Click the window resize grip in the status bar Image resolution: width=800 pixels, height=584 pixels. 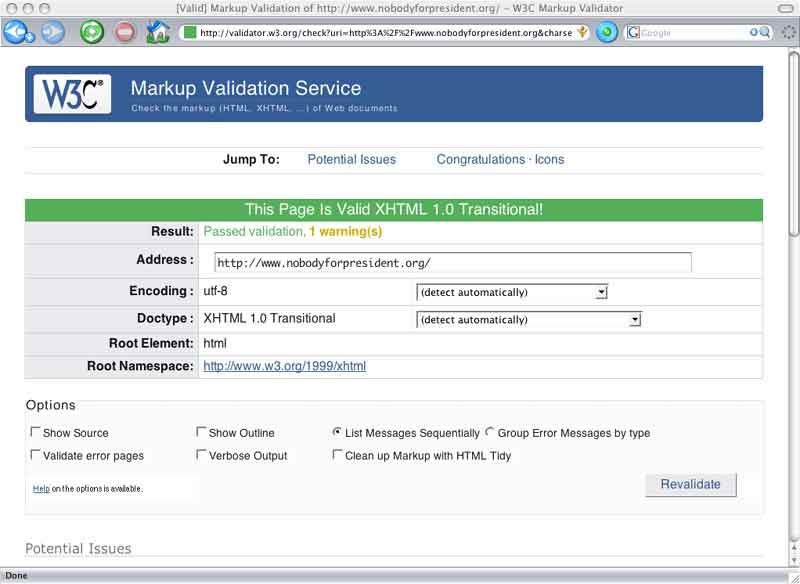[794, 577]
